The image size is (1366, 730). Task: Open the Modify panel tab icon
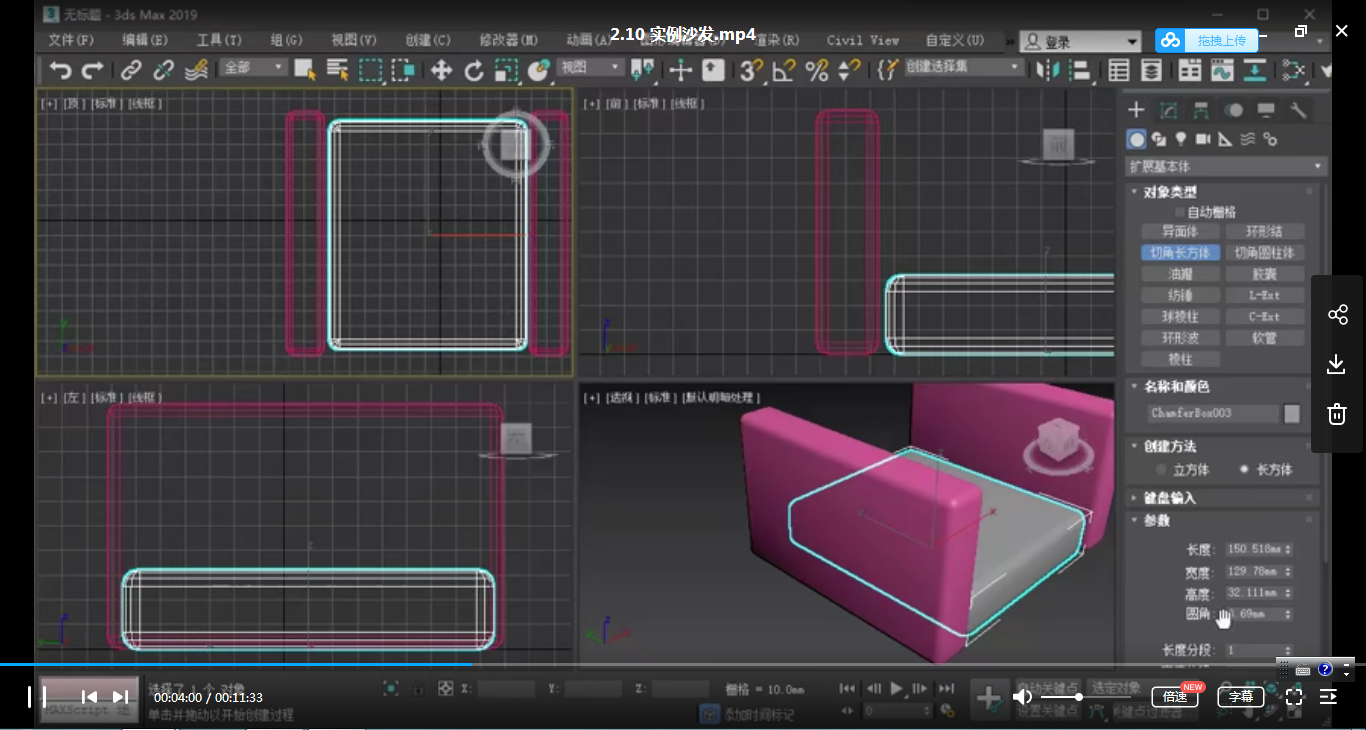coord(1168,110)
